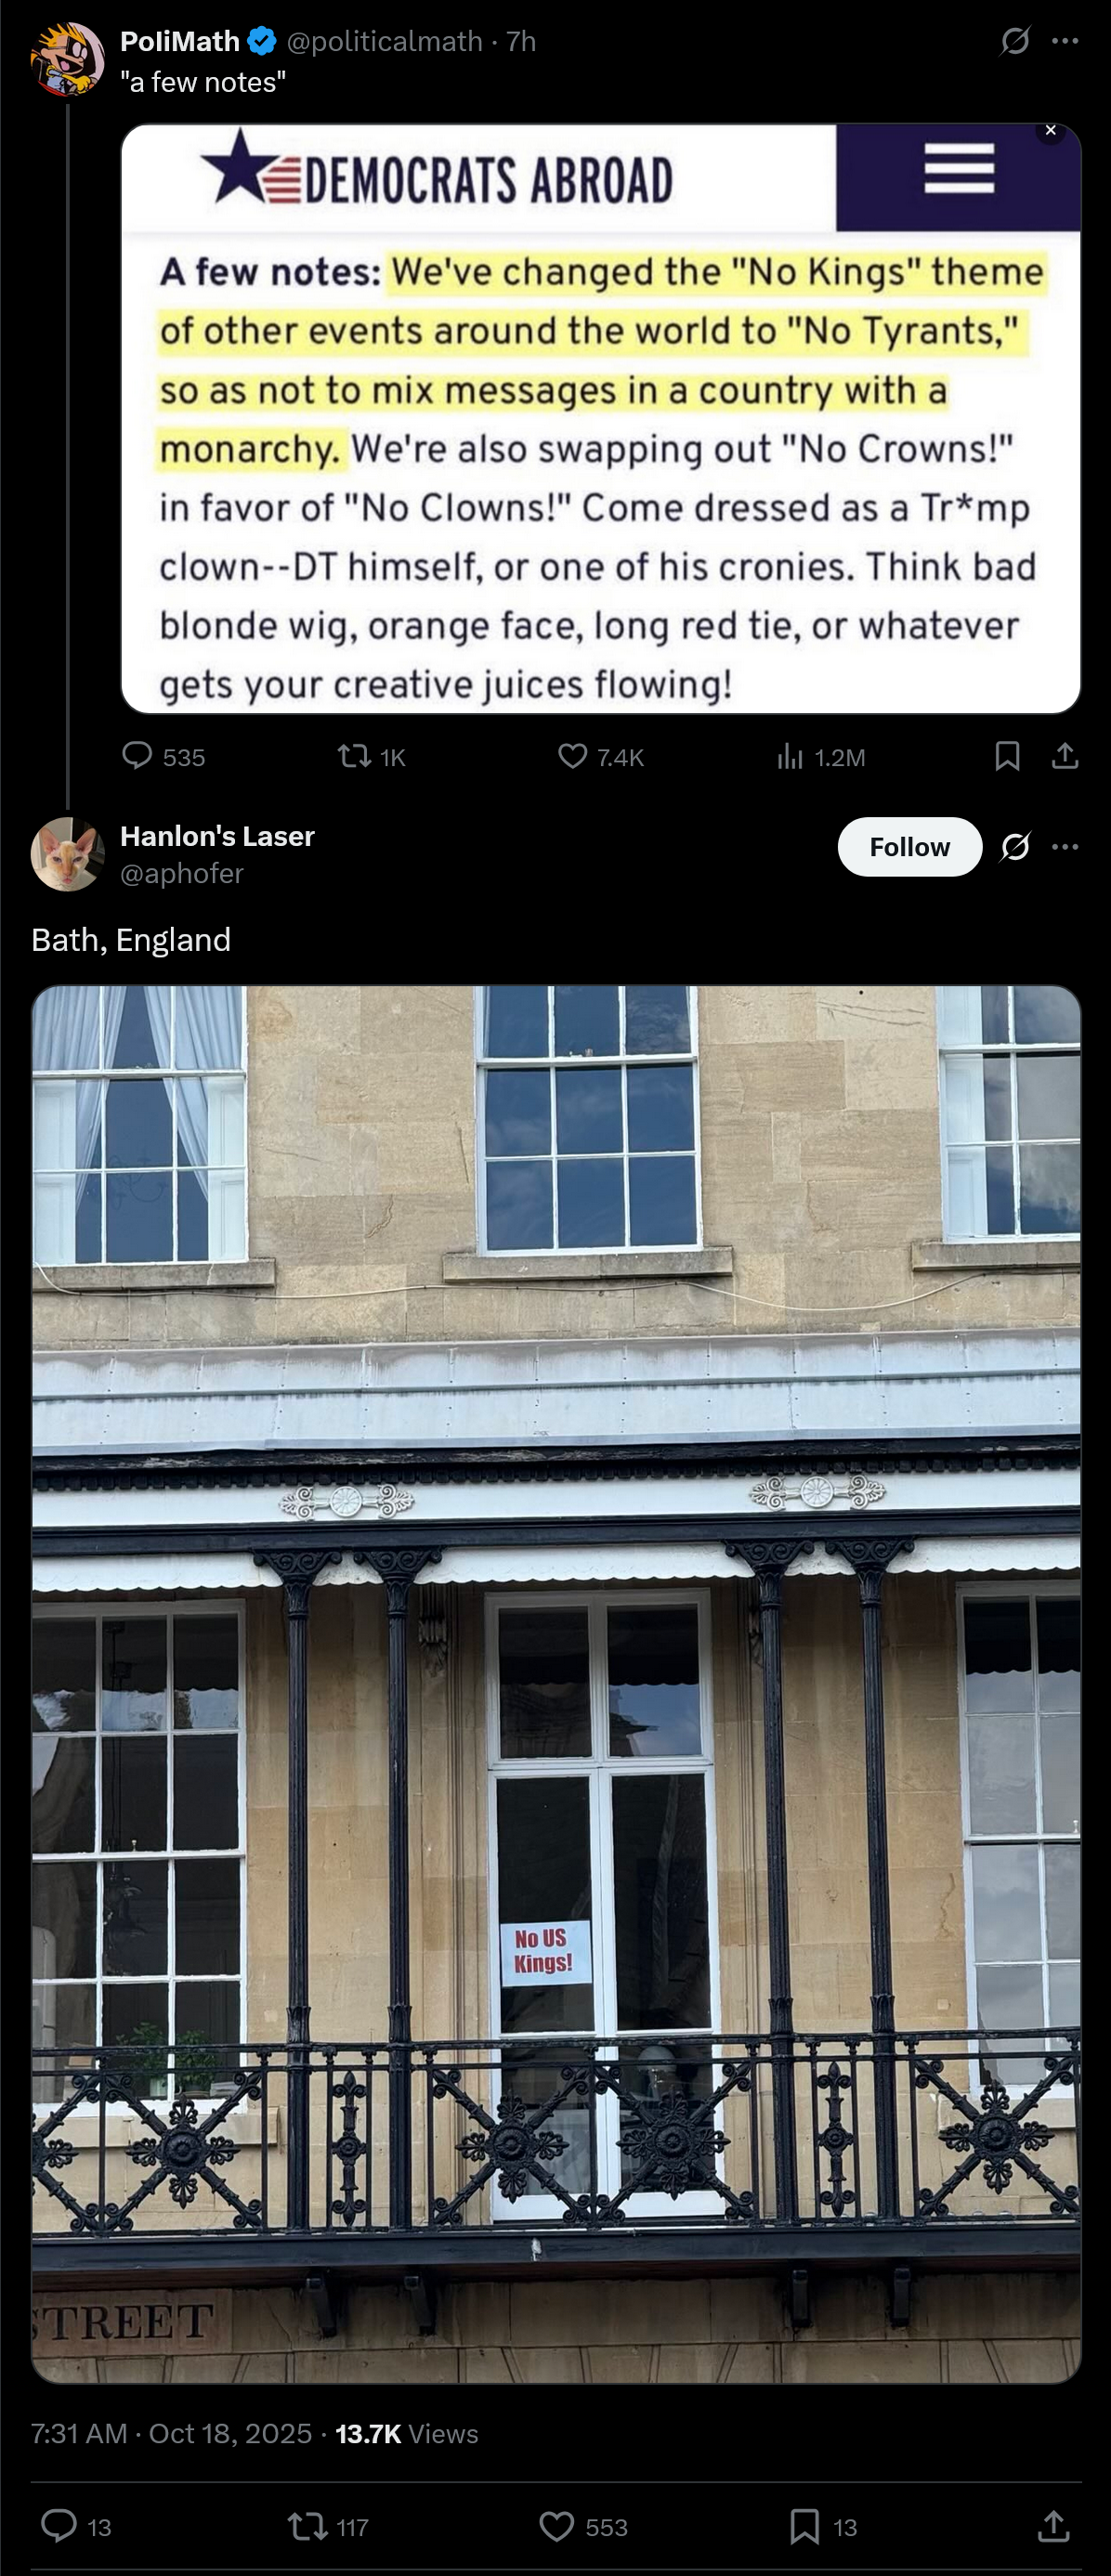Open Hanlon's Laser cat avatar
Image resolution: width=1111 pixels, height=2576 pixels.
pos(67,854)
